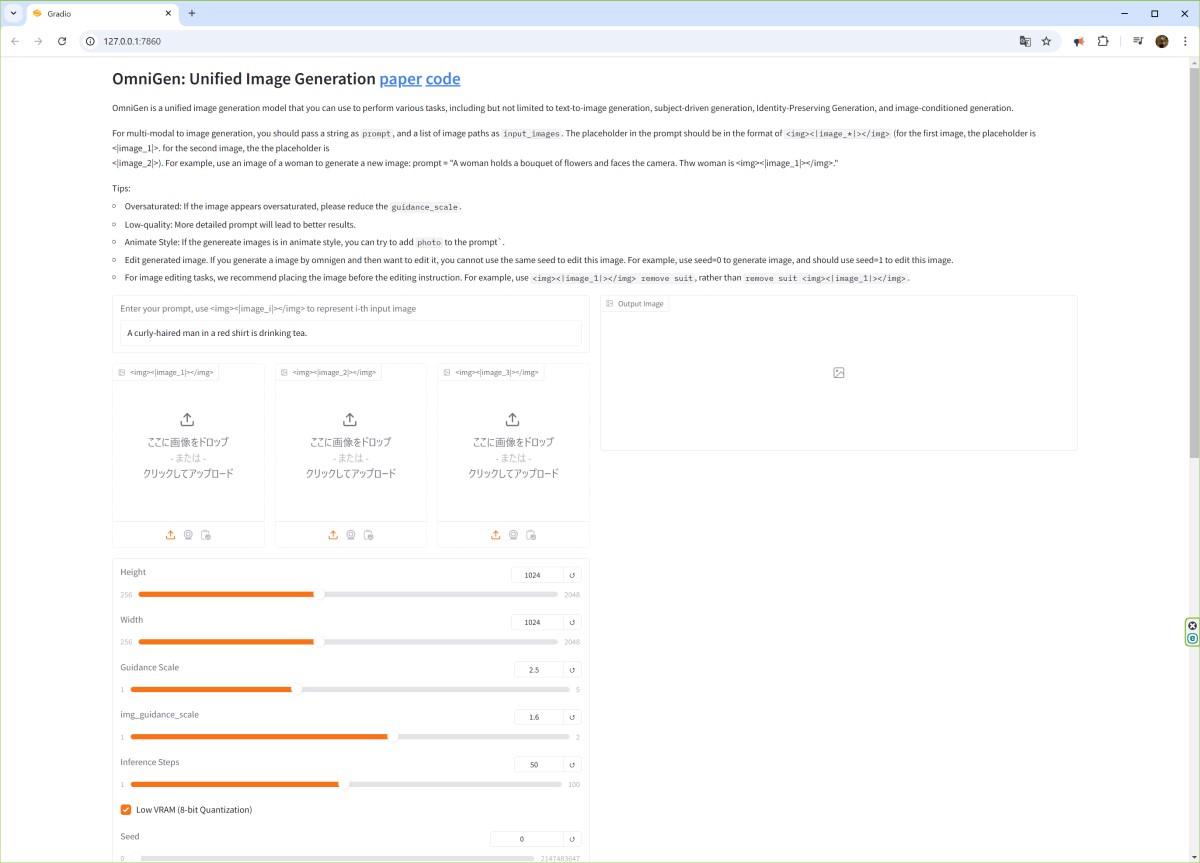
Task: Click clipboard paste icon under image_1 panel
Action: click(x=206, y=535)
